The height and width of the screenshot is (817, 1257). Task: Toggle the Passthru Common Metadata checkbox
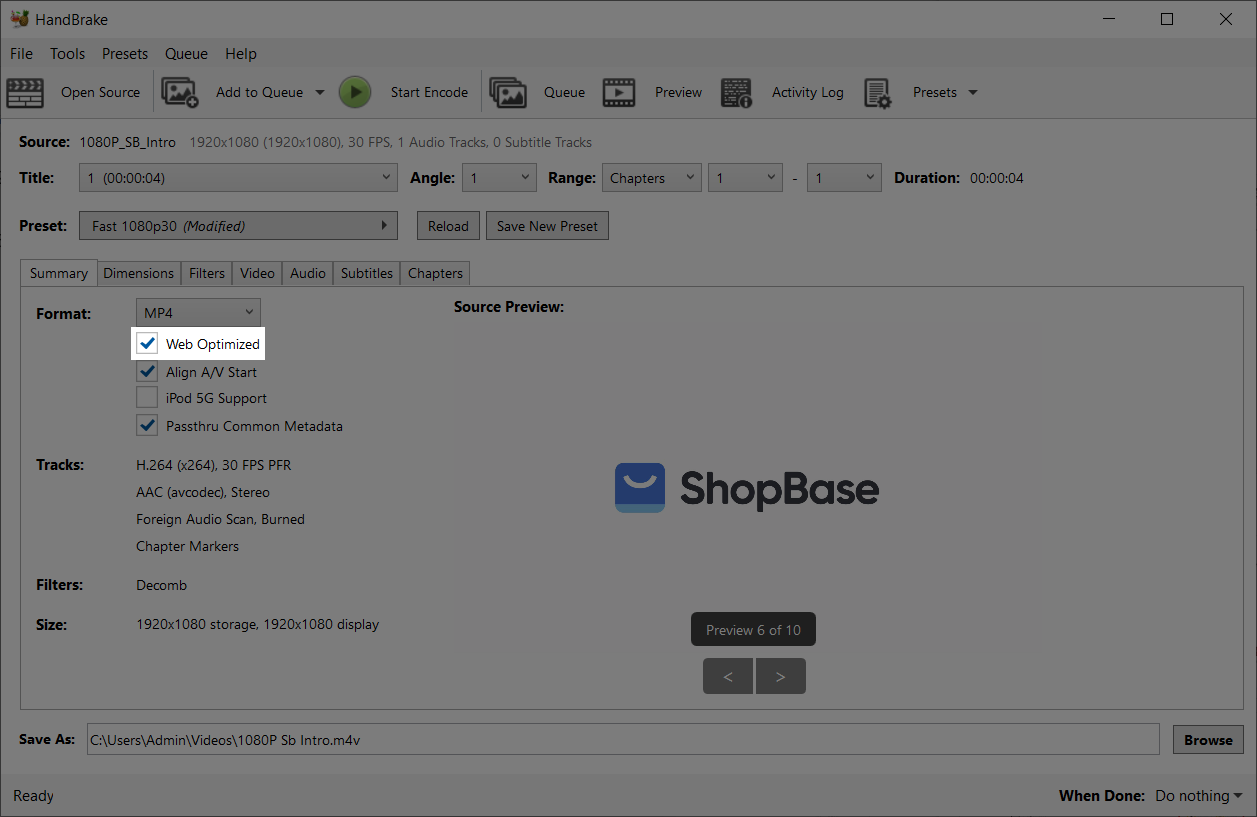point(148,425)
